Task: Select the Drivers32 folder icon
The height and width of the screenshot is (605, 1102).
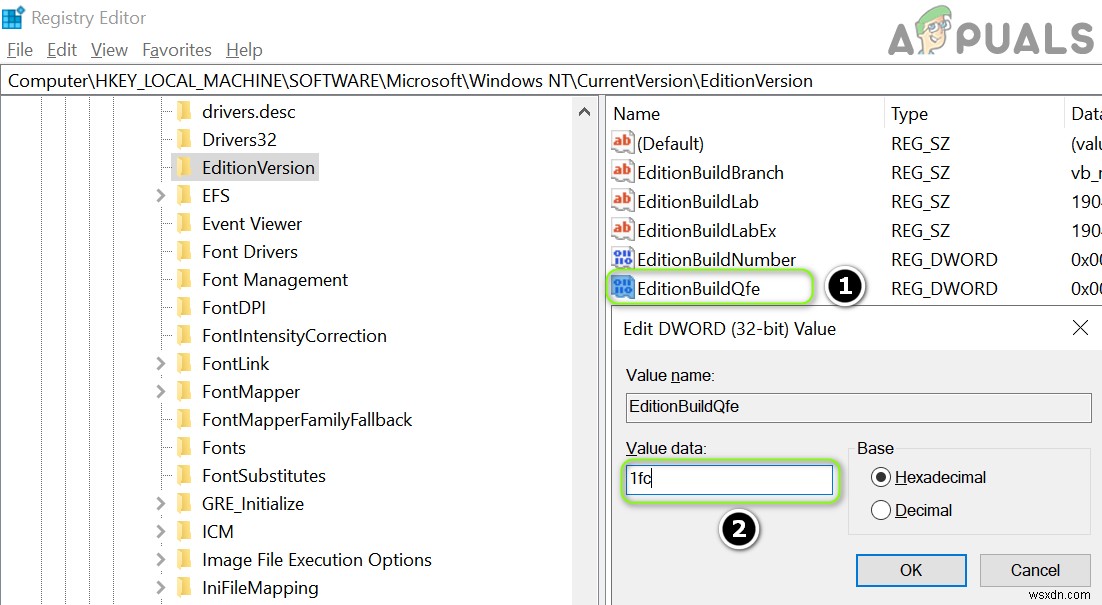Action: 184,139
